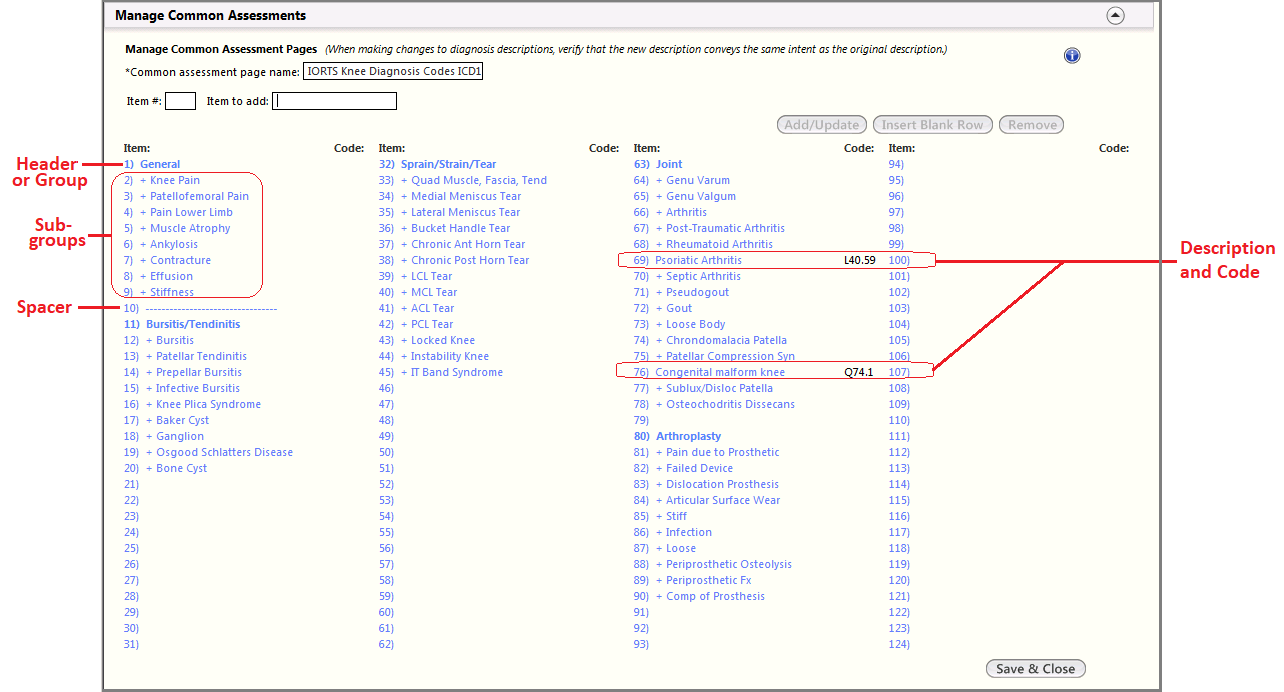Collapse the Manage Common Assessments panel
The height and width of the screenshot is (692, 1284).
tap(1116, 15)
